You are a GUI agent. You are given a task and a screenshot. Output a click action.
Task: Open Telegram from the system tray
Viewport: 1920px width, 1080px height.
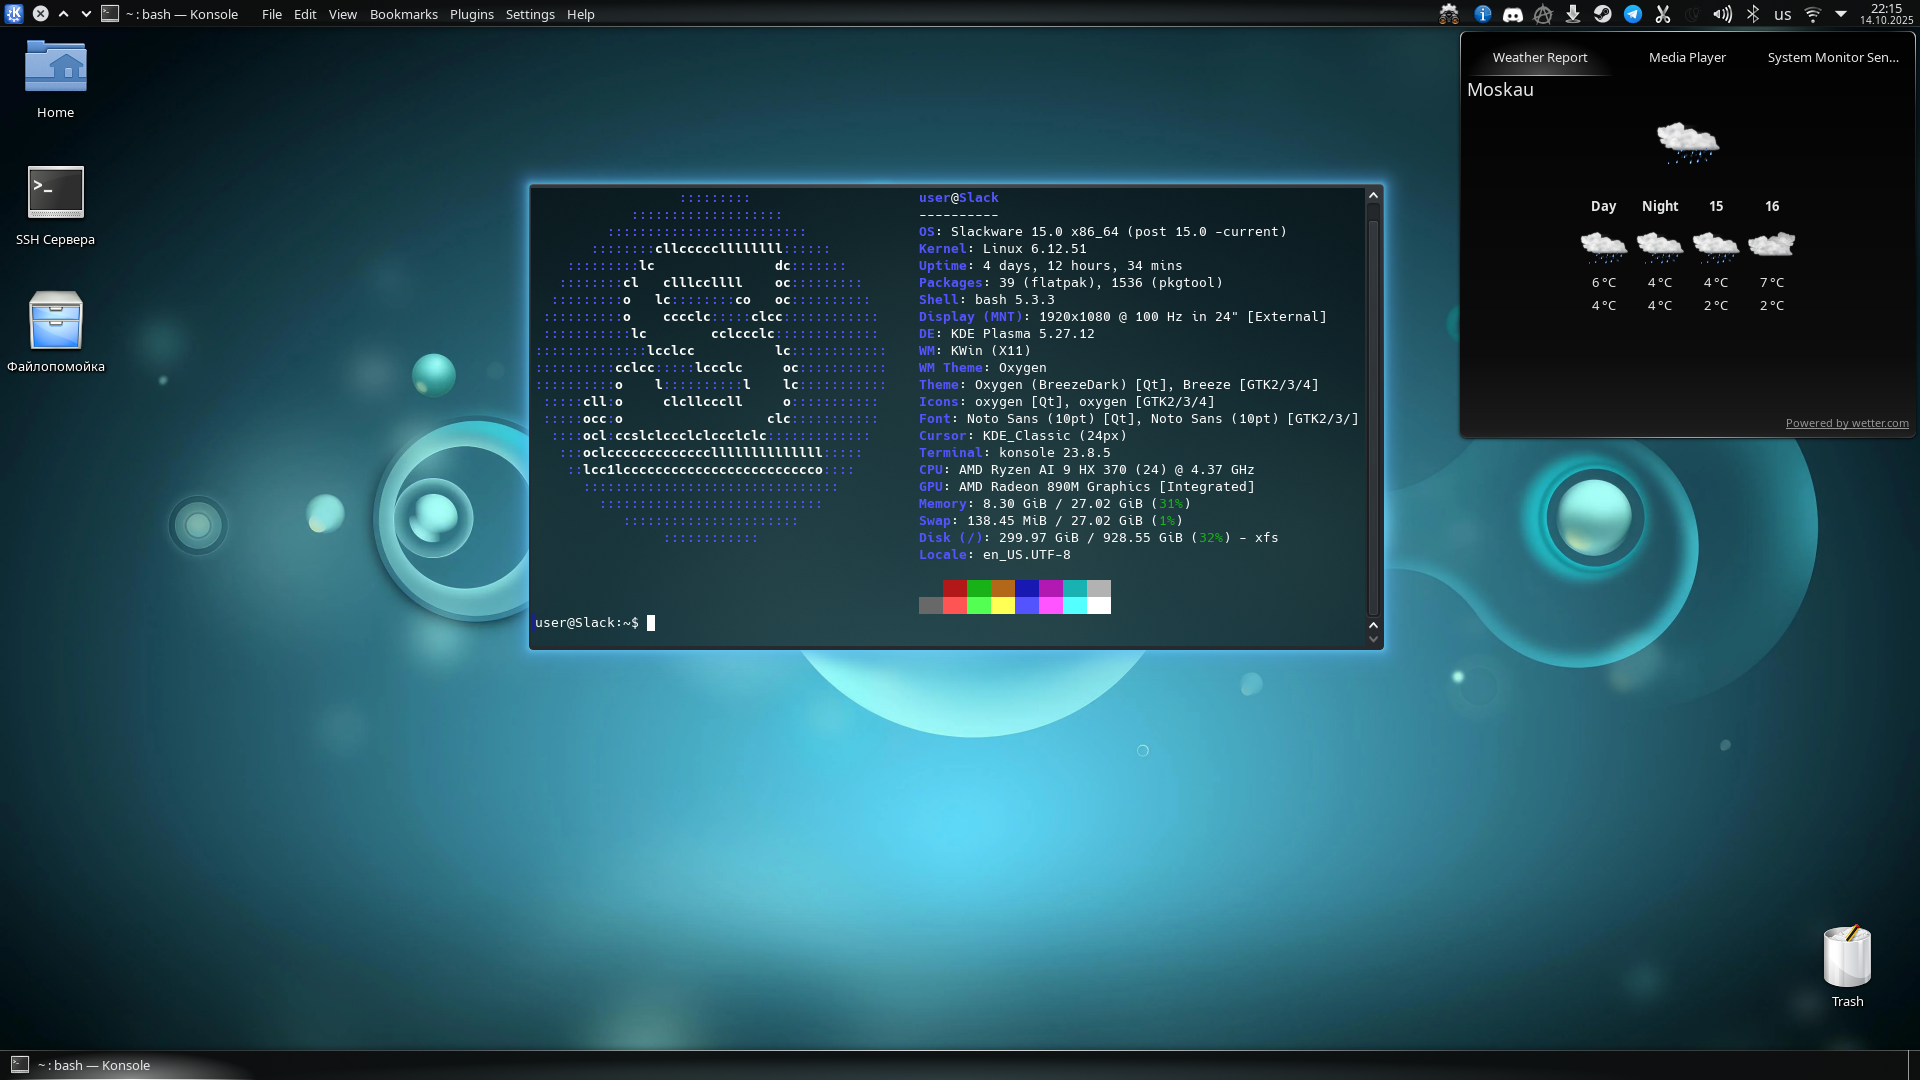[x=1633, y=14]
